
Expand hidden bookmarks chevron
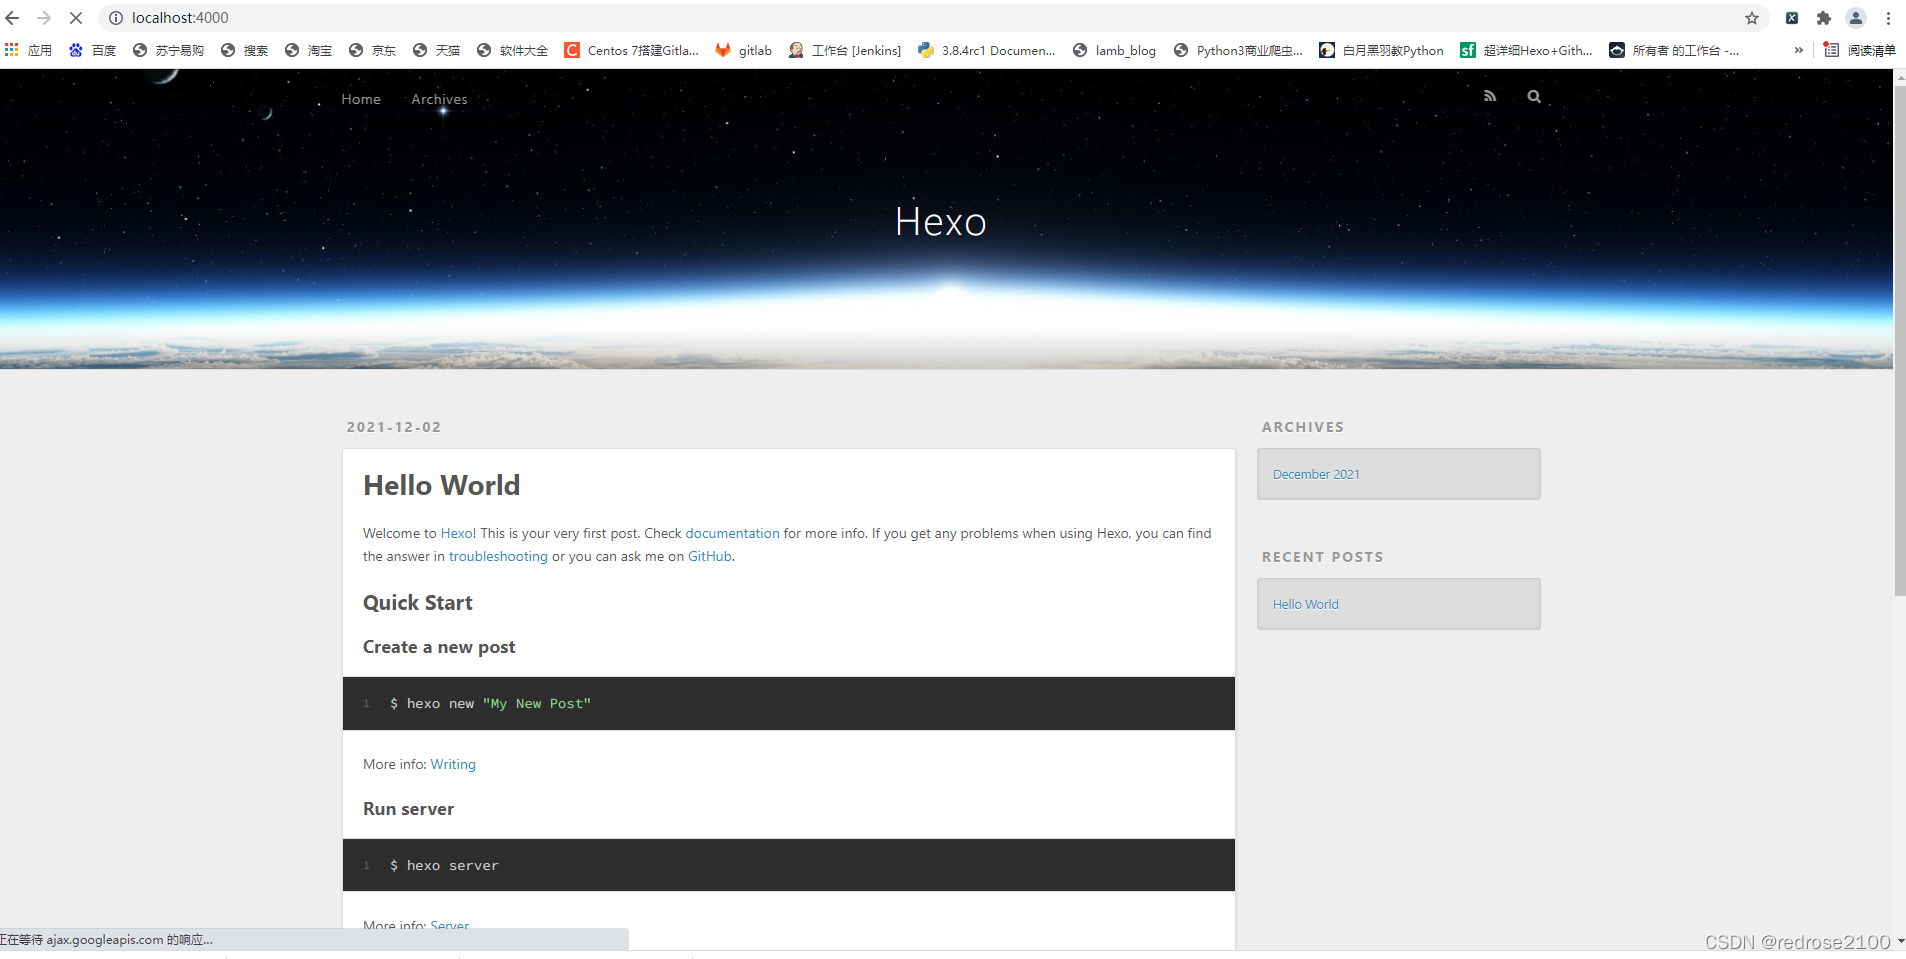click(x=1799, y=50)
